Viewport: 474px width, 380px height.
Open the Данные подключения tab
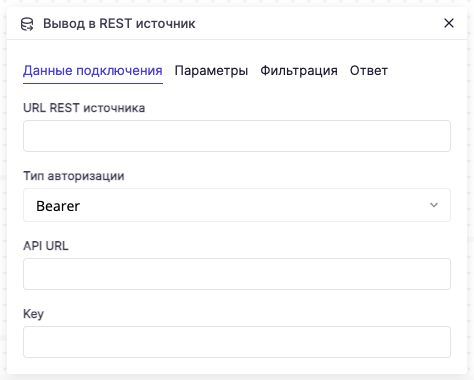pos(93,71)
